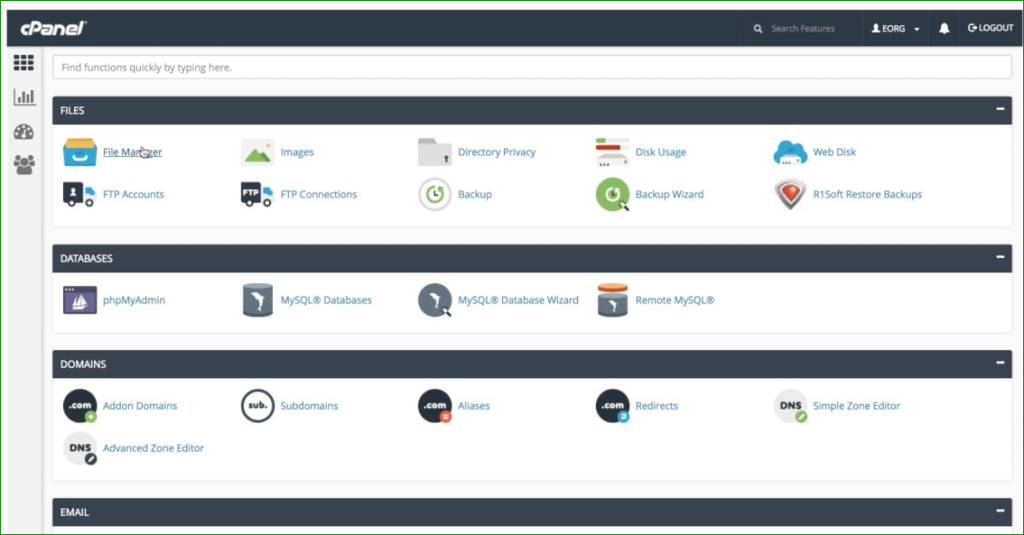The image size is (1024, 535).
Task: Collapse the Email section
Action: pos(998,512)
